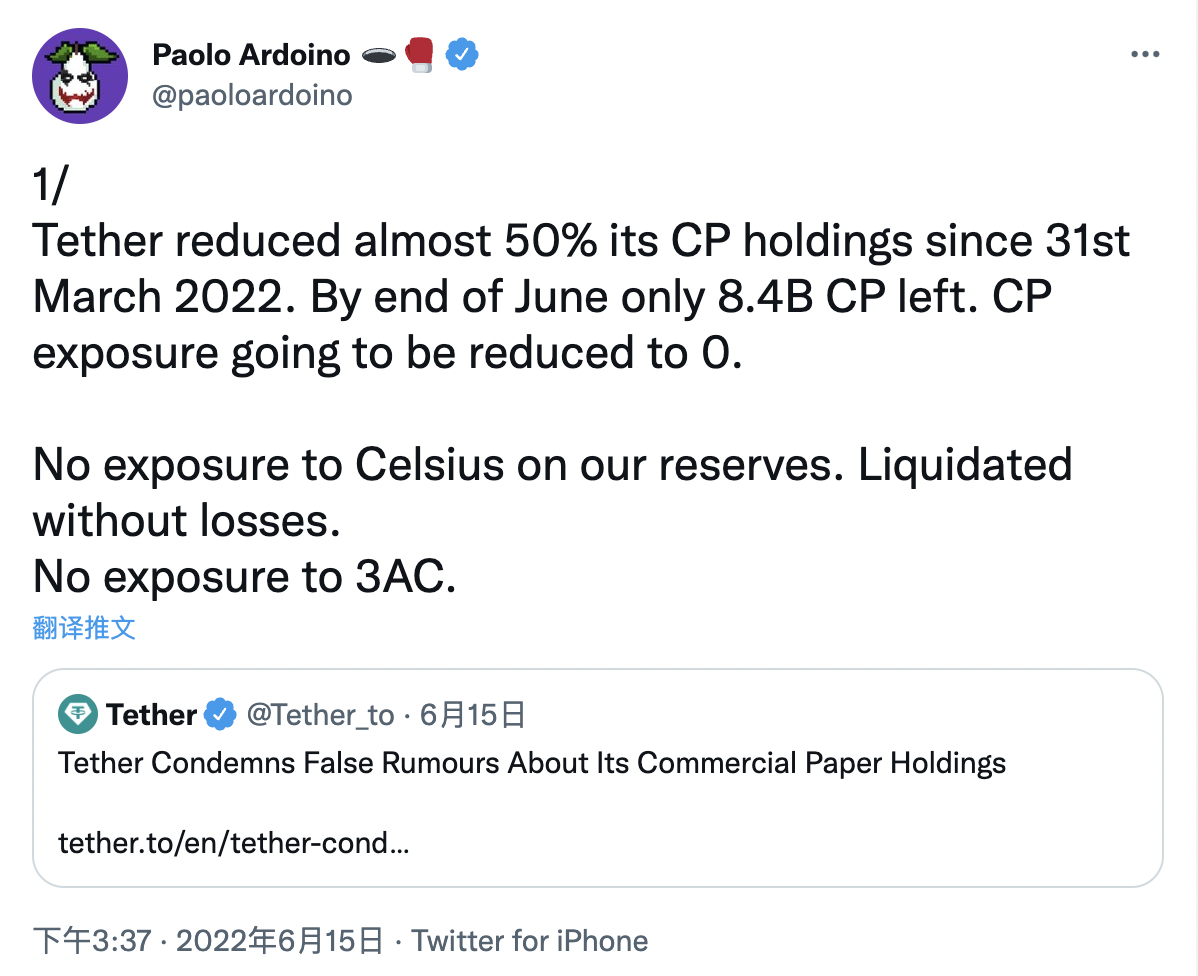This screenshot has width=1198, height=976.
Task: Open the tether.to/en/tether-cond… link
Action: (x=234, y=843)
